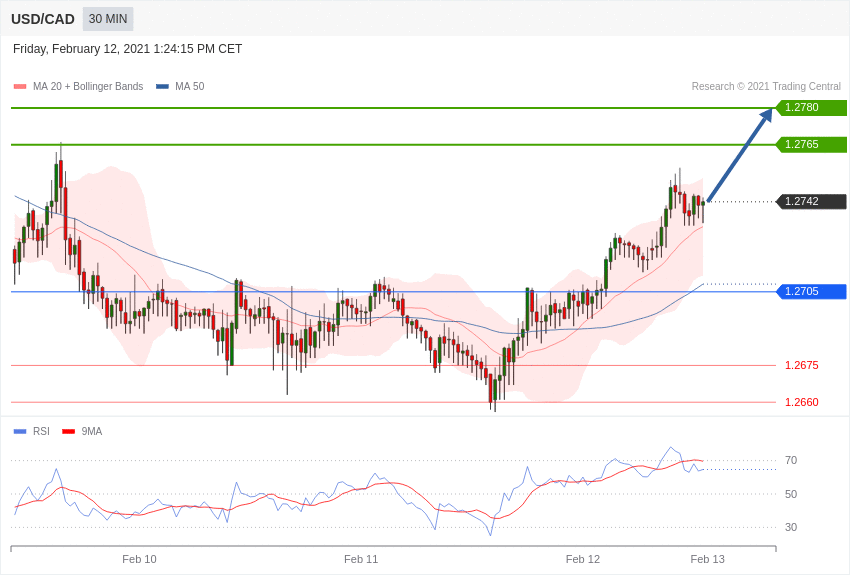Click the red 1.2675 support label
Screen dimensions: 850x576
802,365
